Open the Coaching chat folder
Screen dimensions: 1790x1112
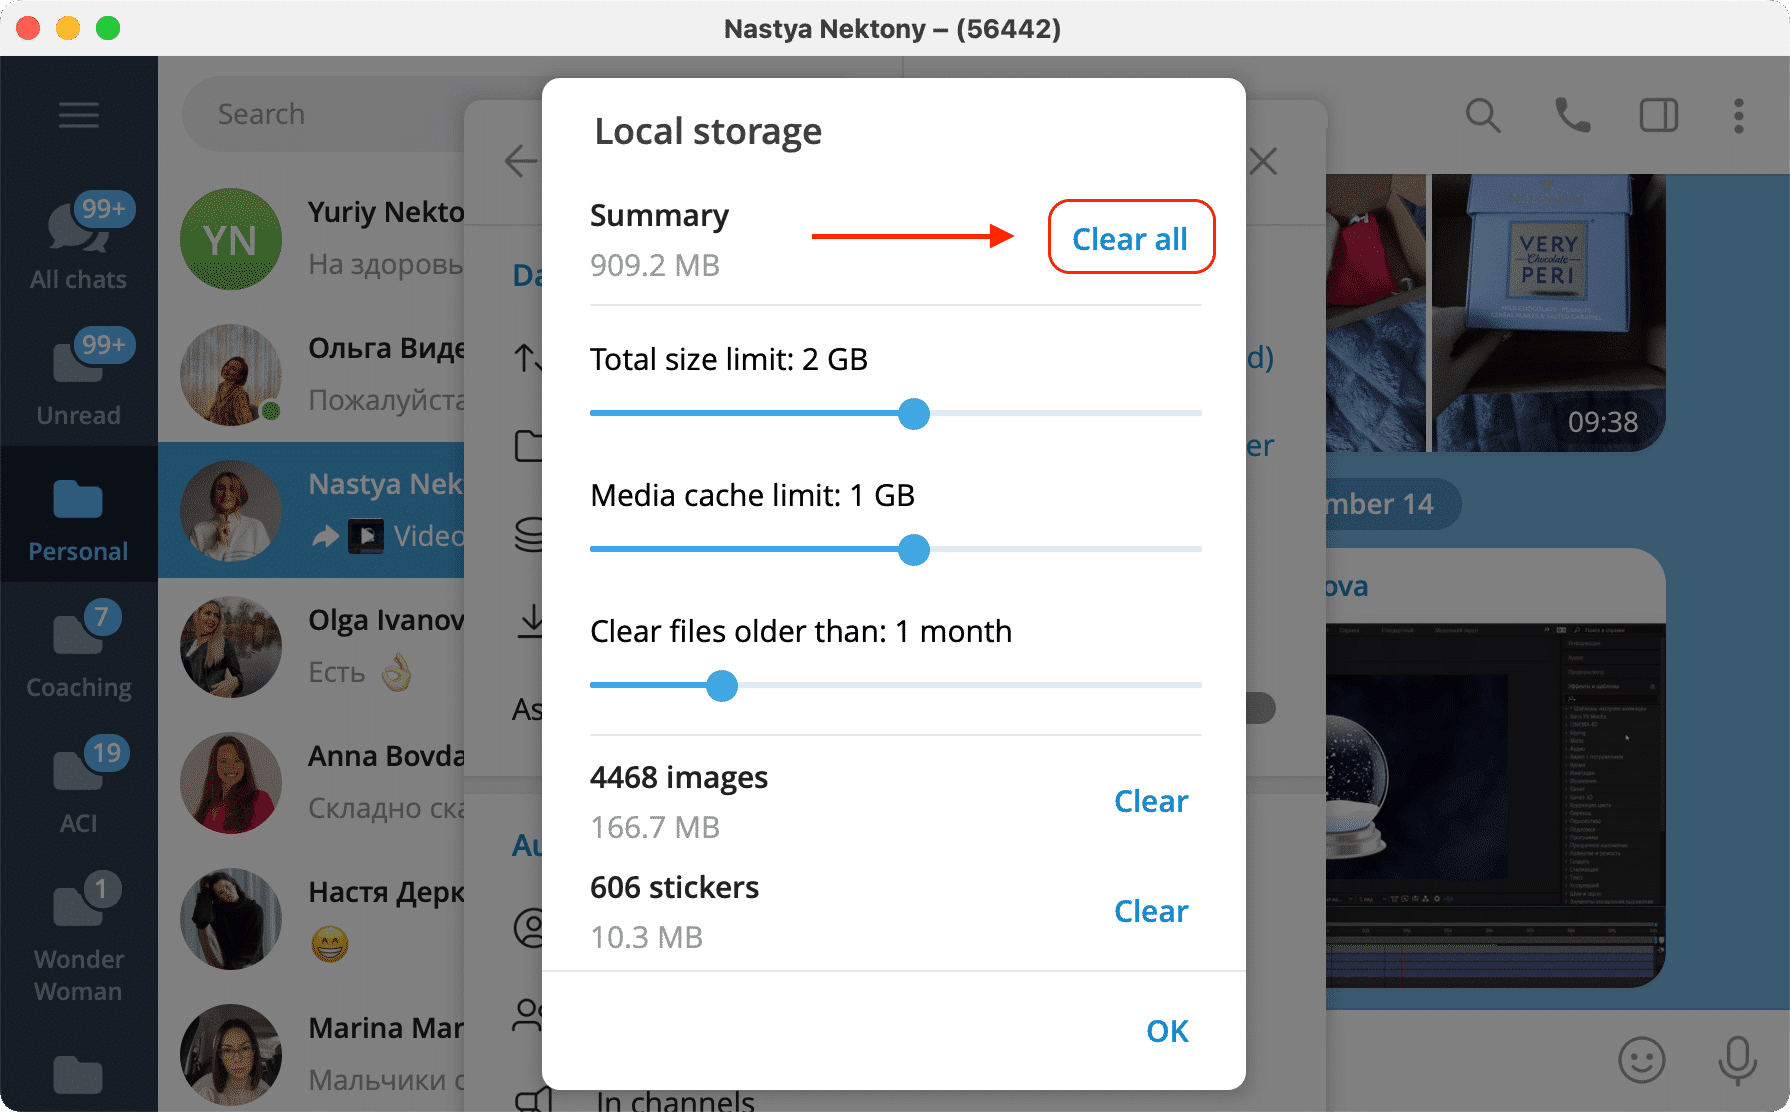78,648
